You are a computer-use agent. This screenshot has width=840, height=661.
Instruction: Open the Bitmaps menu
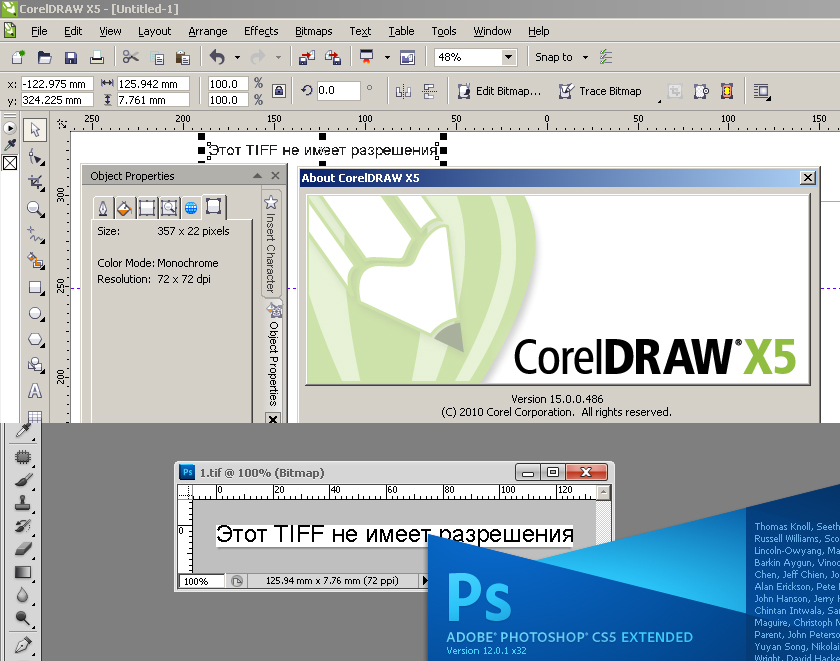tap(313, 31)
